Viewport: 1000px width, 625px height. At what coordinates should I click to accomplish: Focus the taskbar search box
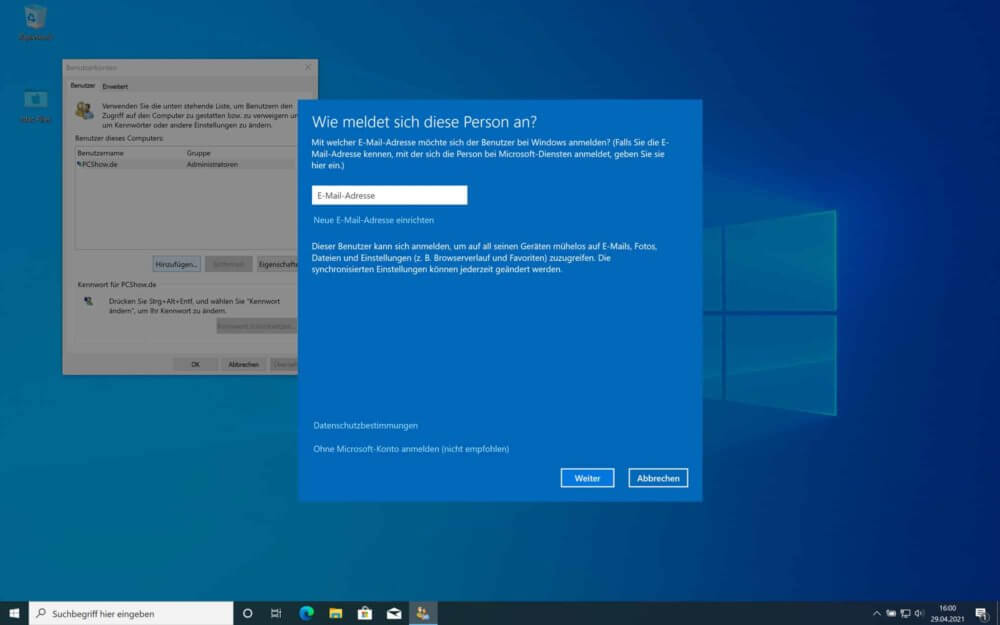click(131, 614)
